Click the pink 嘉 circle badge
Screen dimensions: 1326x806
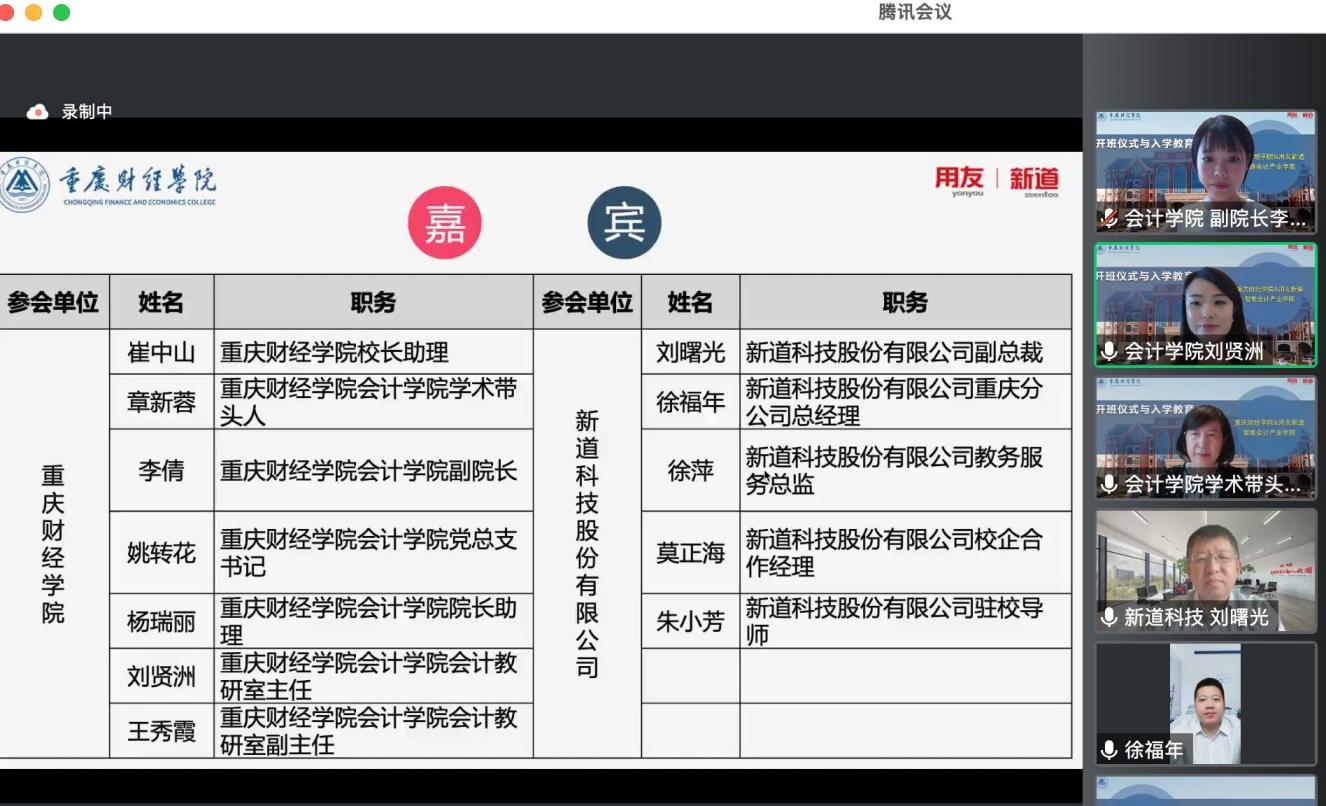tap(445, 223)
